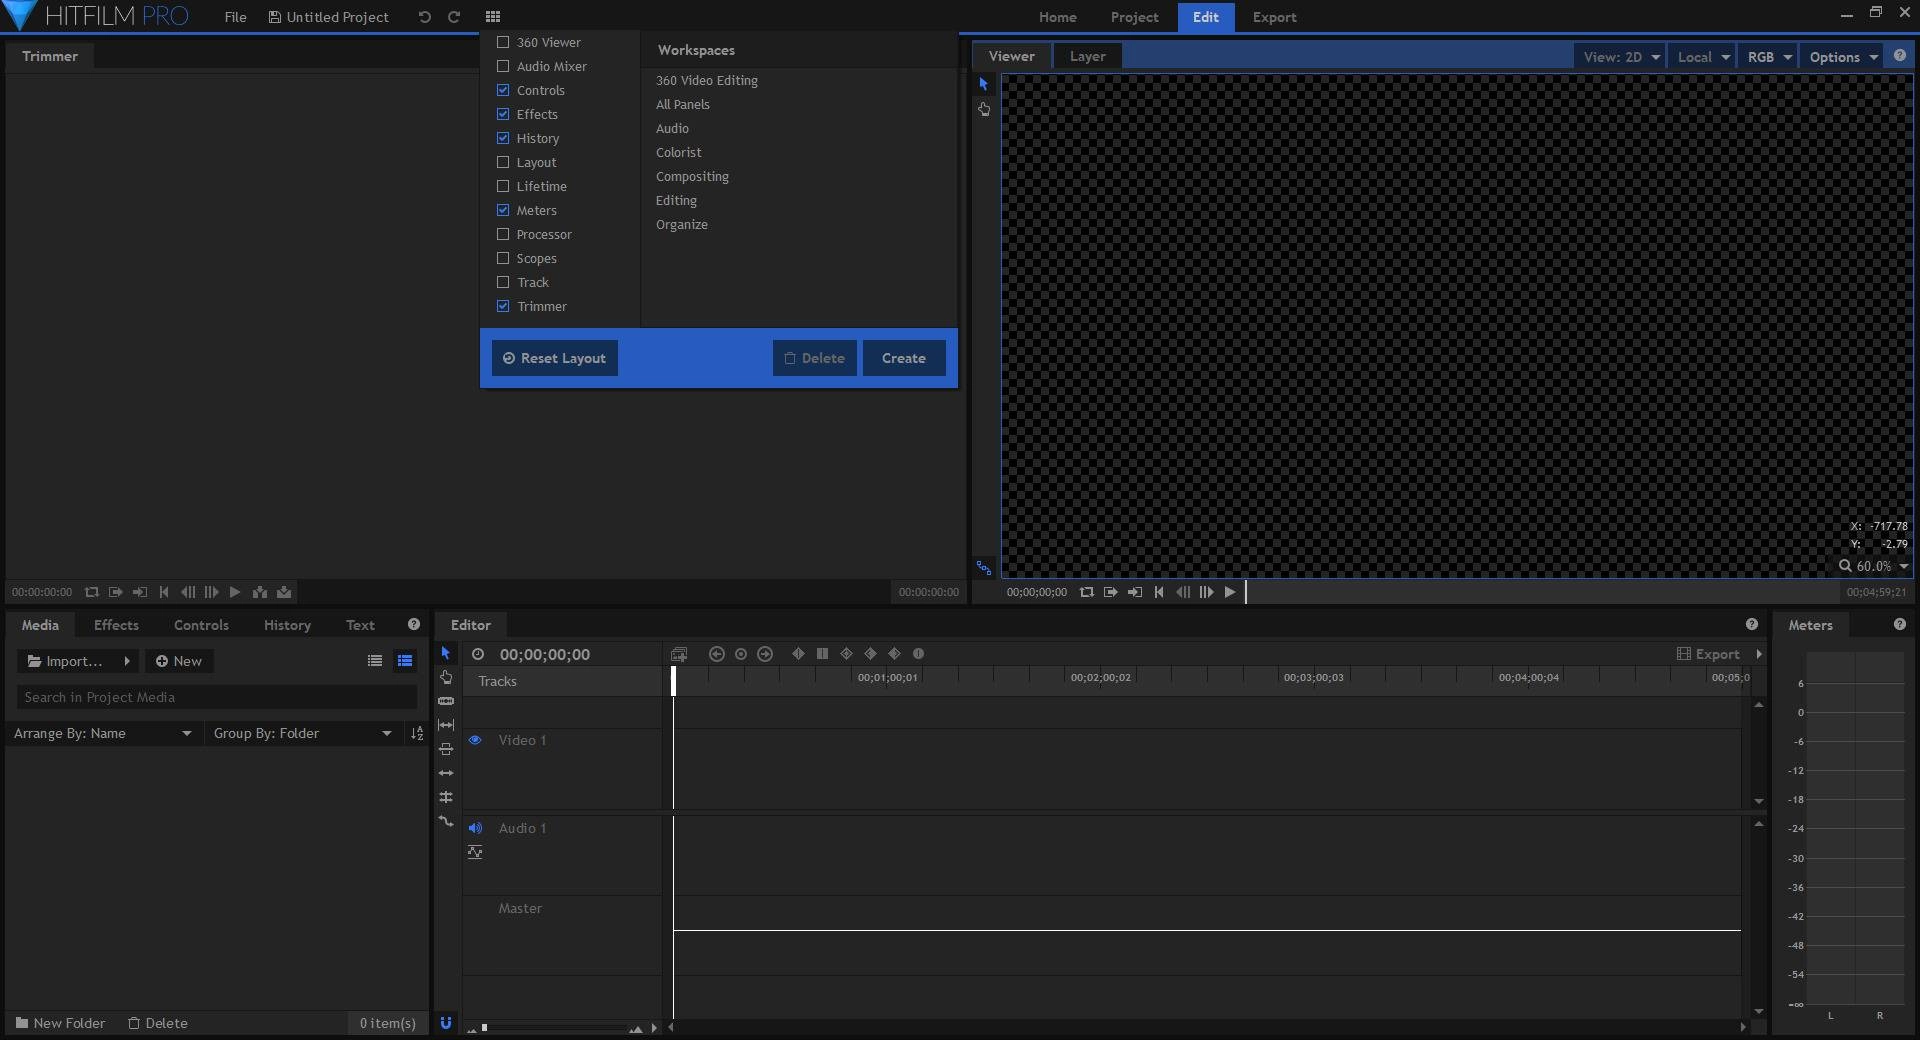Switch media to detailed view icon
Screen dimensions: 1920x1040
tap(405, 661)
